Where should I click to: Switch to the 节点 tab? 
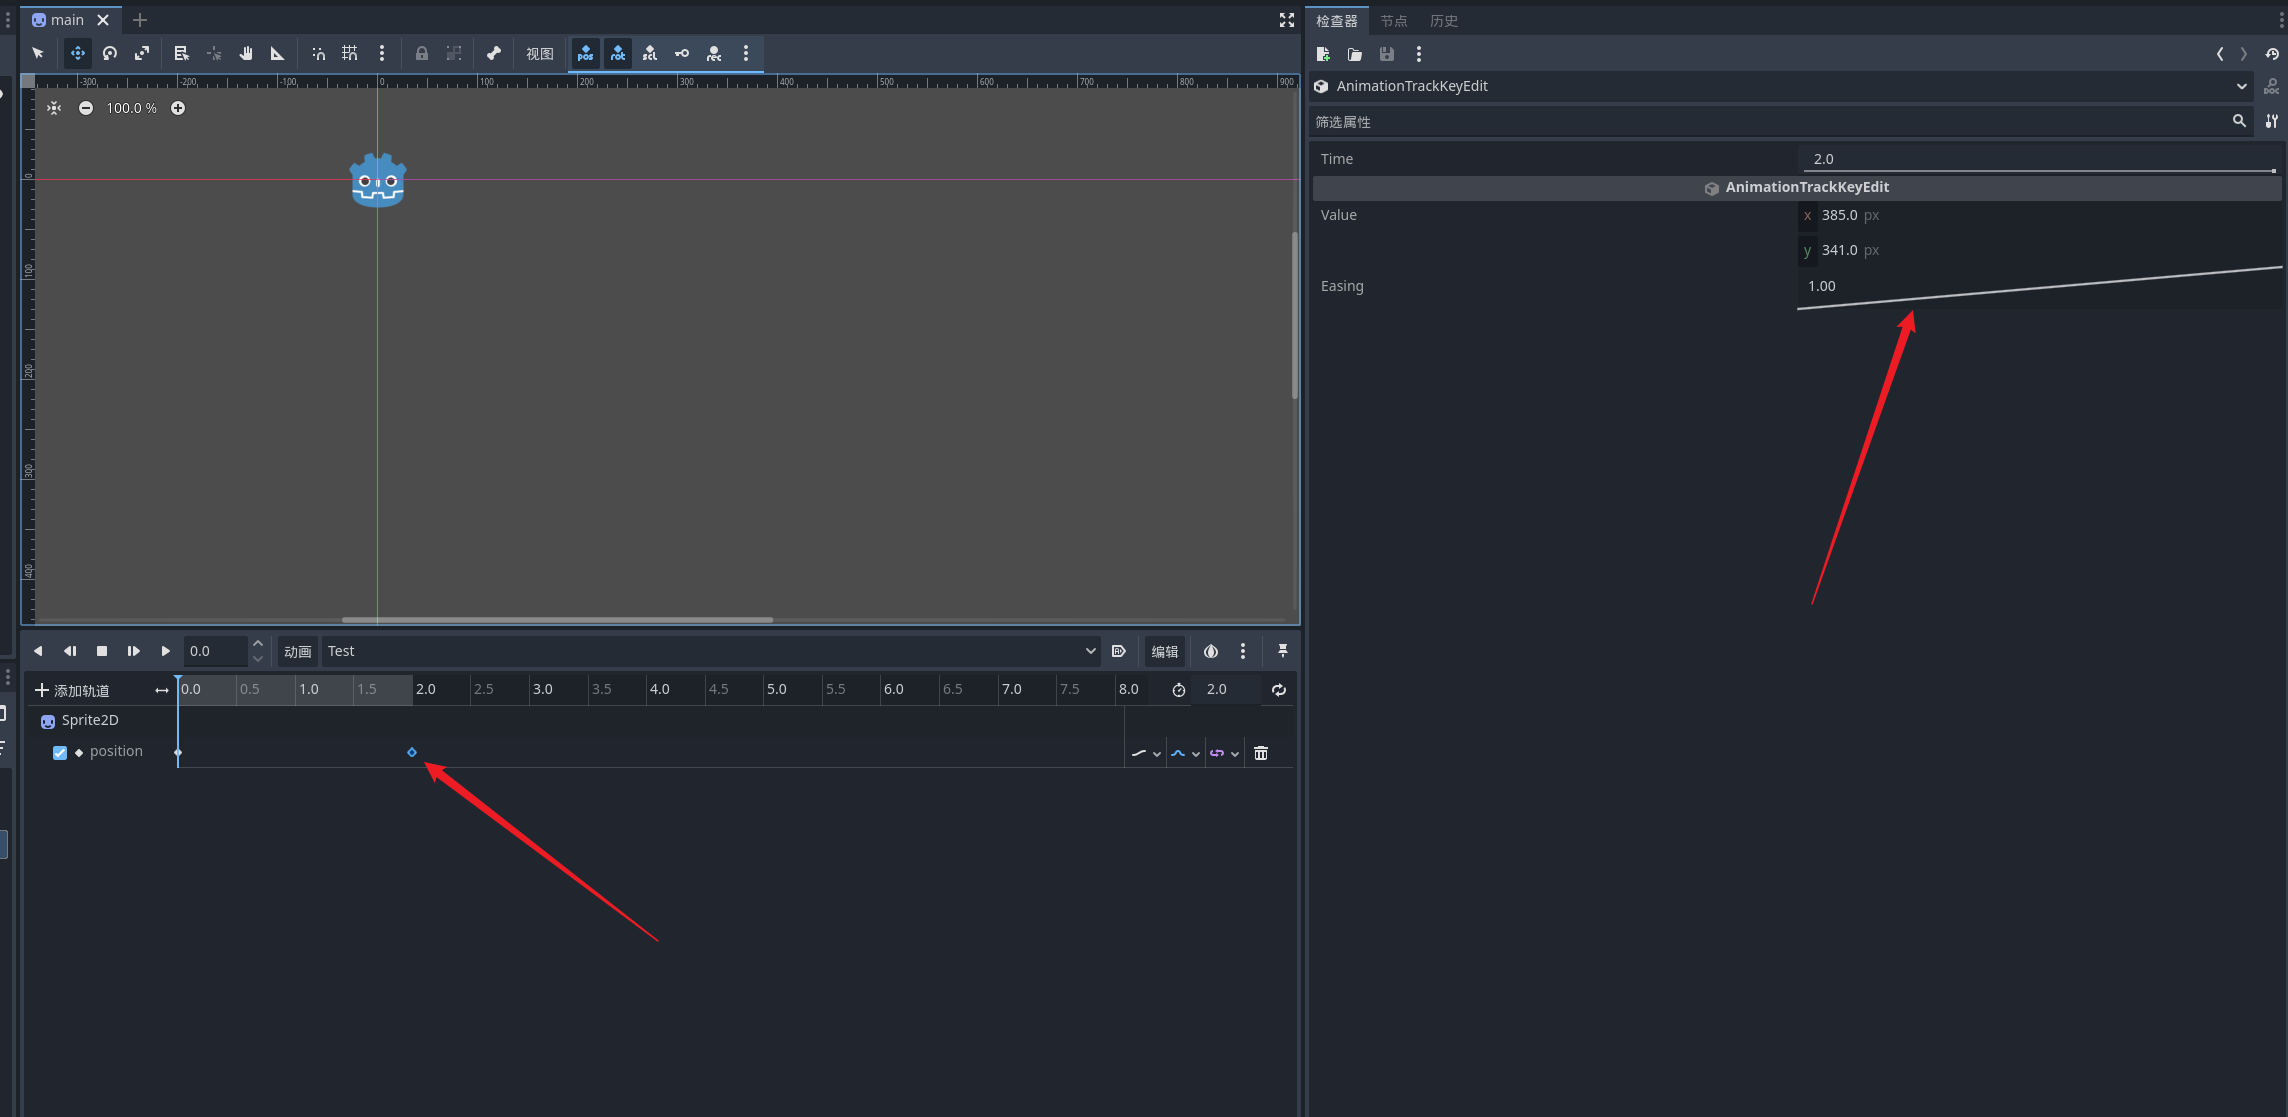tap(1393, 20)
